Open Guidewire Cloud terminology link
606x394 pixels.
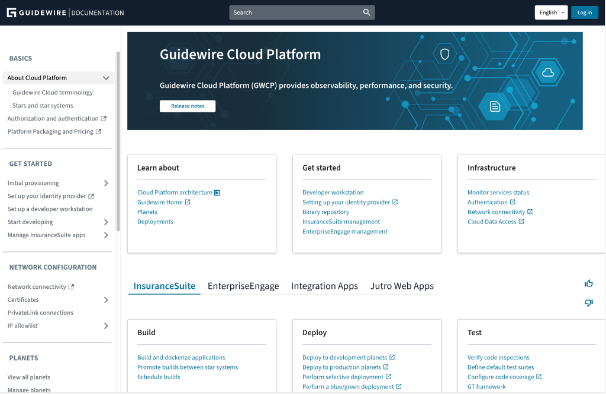(53, 92)
